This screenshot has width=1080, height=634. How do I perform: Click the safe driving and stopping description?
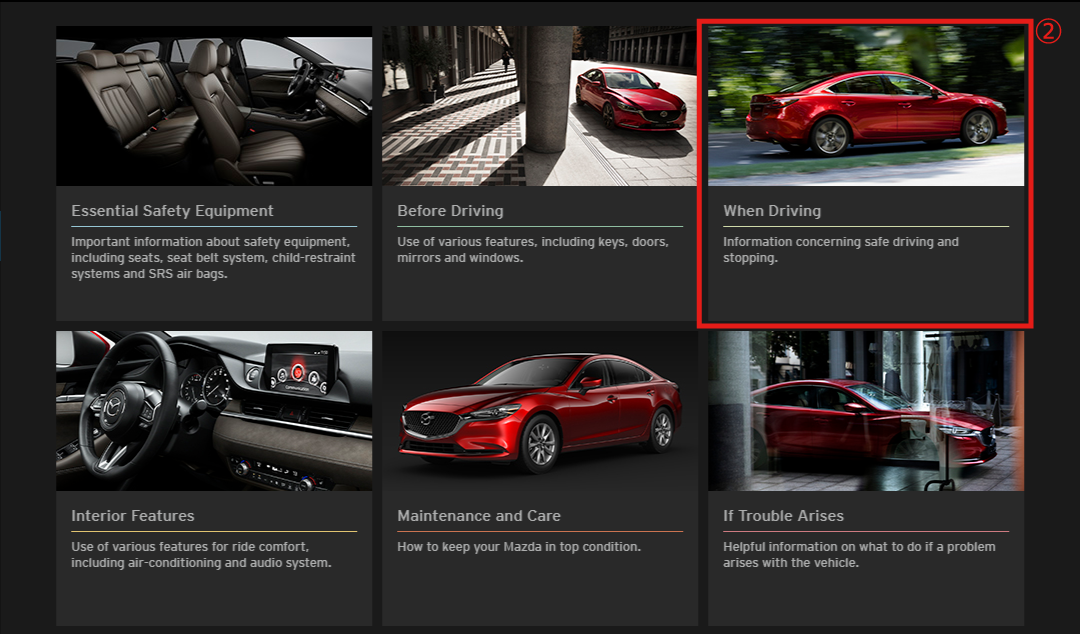[840, 250]
